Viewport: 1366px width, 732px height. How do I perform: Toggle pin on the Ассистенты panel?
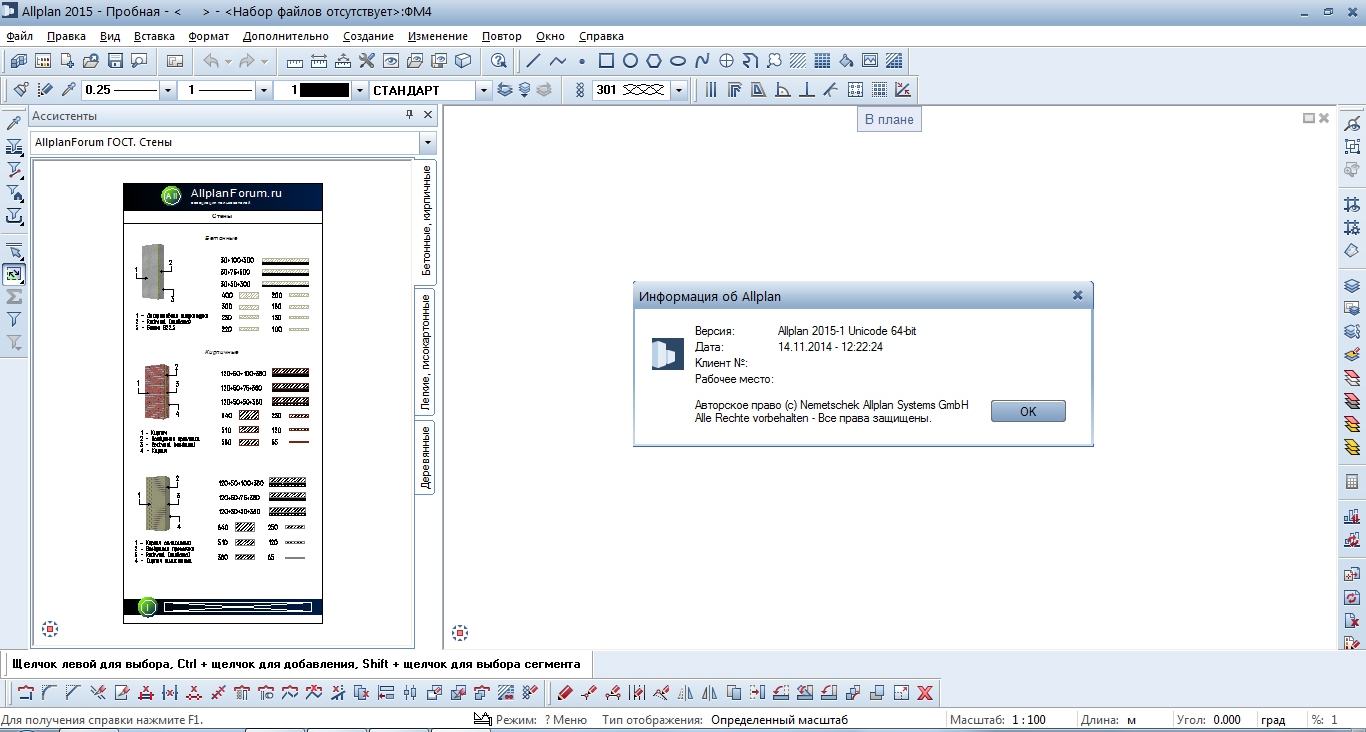(409, 116)
